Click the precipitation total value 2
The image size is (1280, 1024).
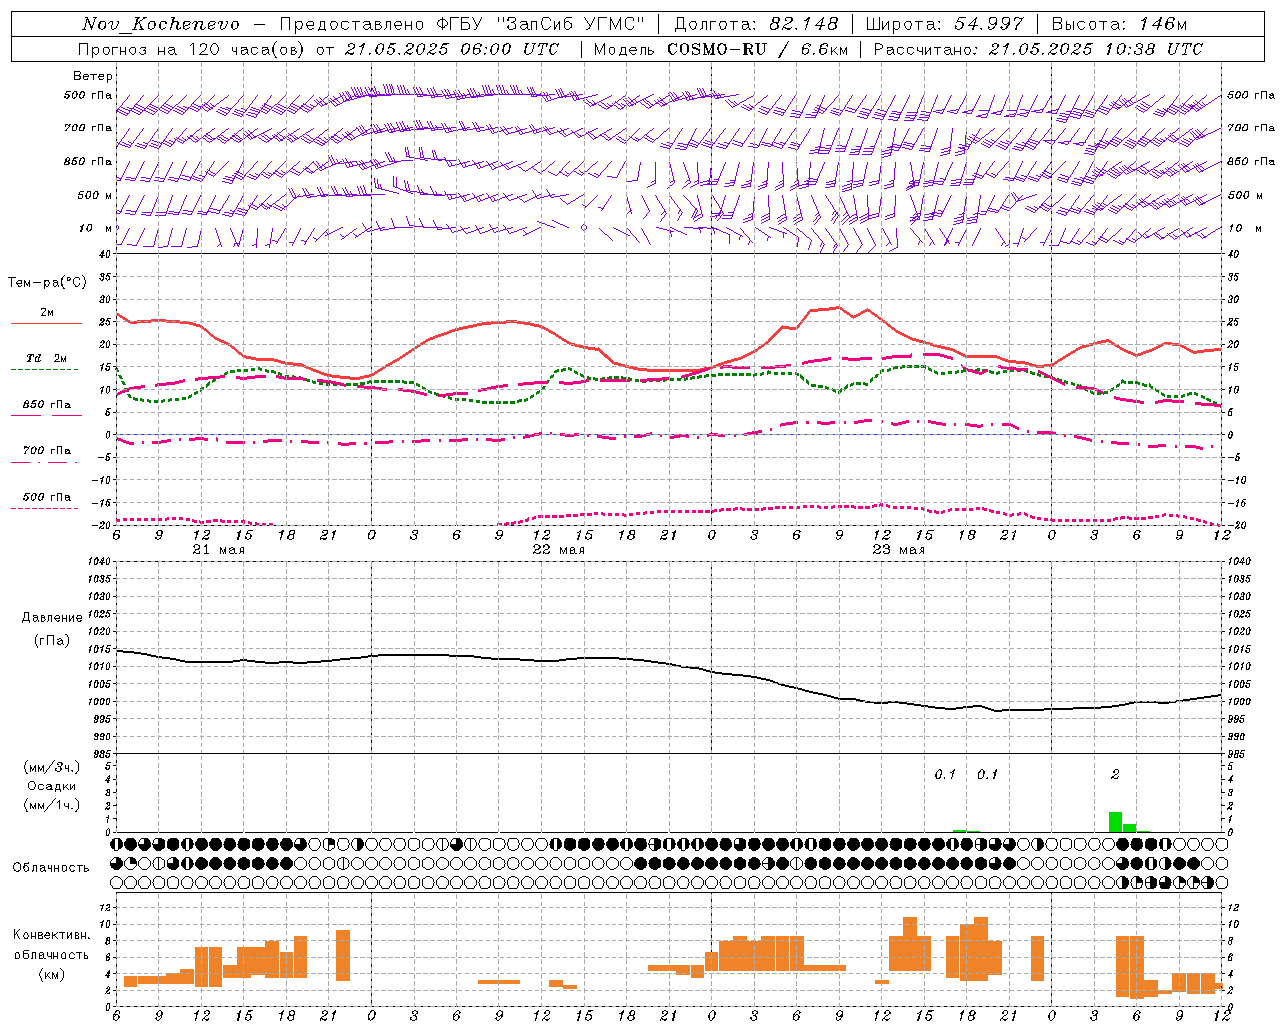(x=1115, y=774)
